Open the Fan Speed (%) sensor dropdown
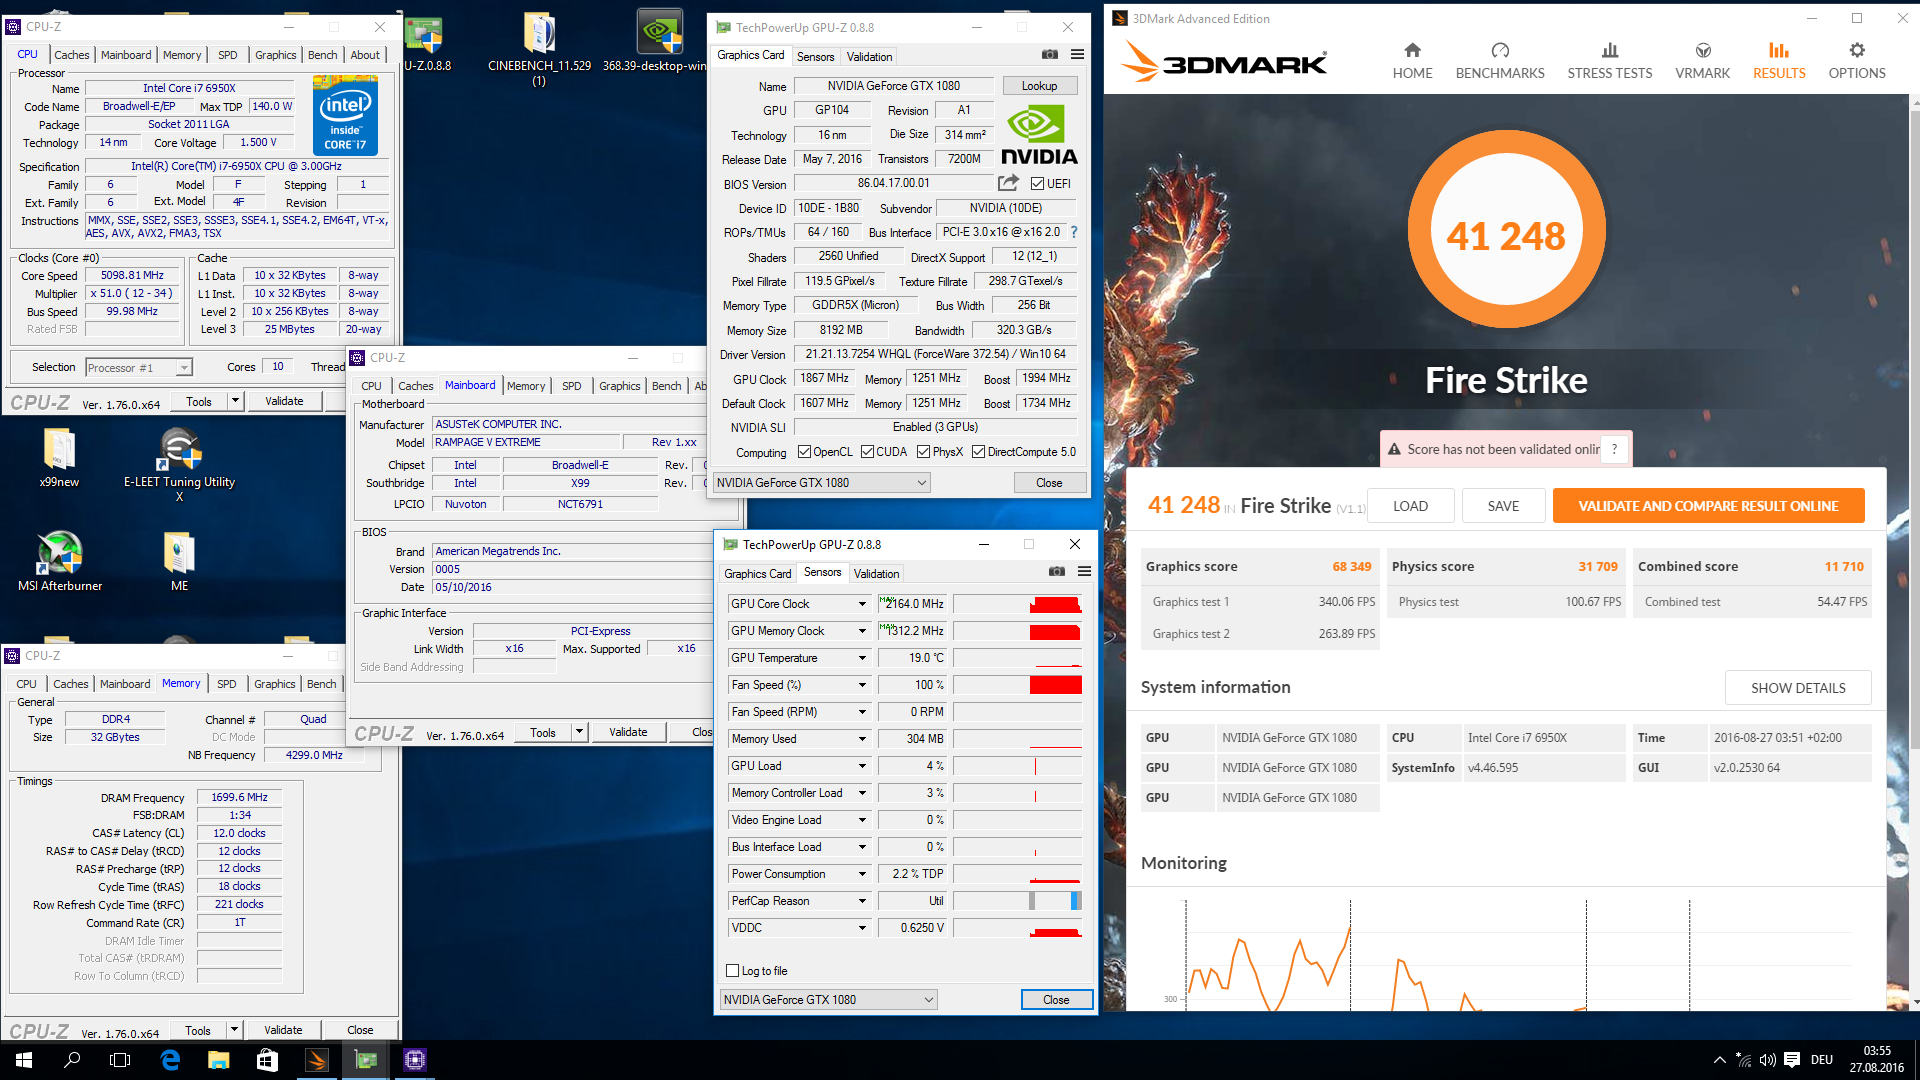Image resolution: width=1920 pixels, height=1080 pixels. [862, 685]
